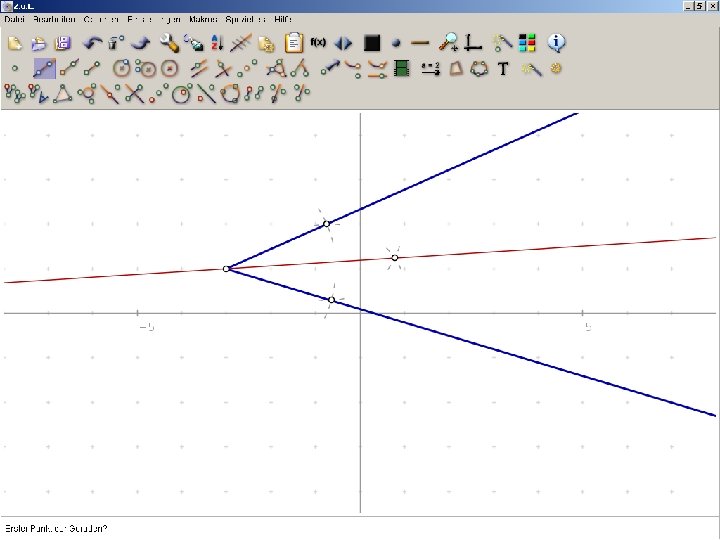Open the multicolor palette grid icon

pyautogui.click(x=527, y=43)
